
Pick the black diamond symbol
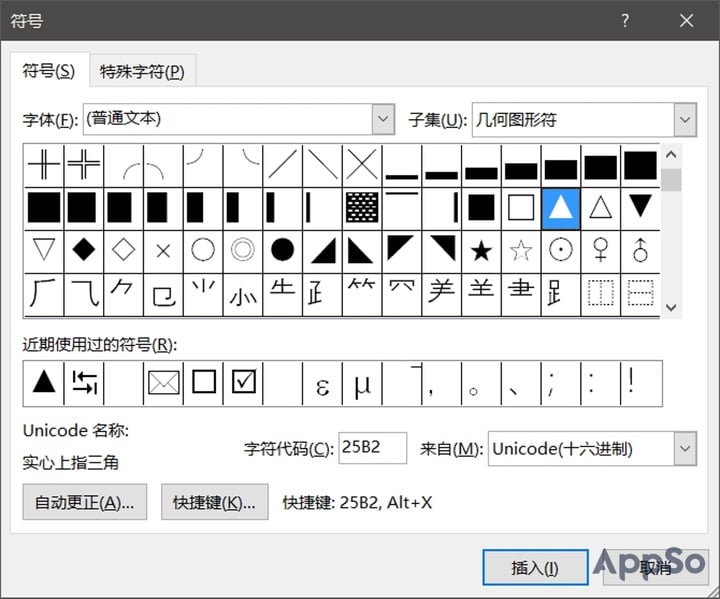tap(83, 249)
